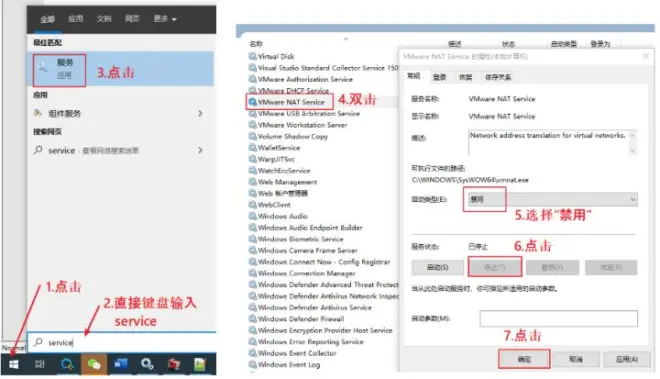This screenshot has width=660, height=379.
Task: Expand the 组件服务 result chevron
Action: 200,113
